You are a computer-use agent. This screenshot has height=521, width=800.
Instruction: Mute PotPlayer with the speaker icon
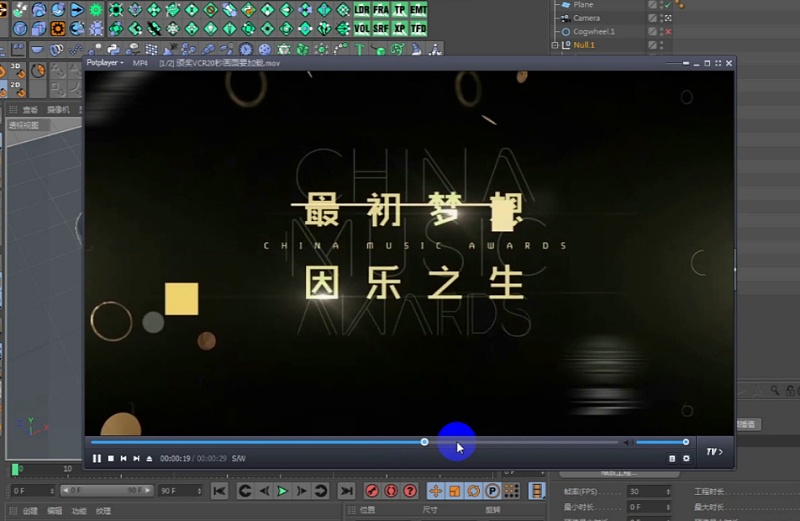point(627,442)
